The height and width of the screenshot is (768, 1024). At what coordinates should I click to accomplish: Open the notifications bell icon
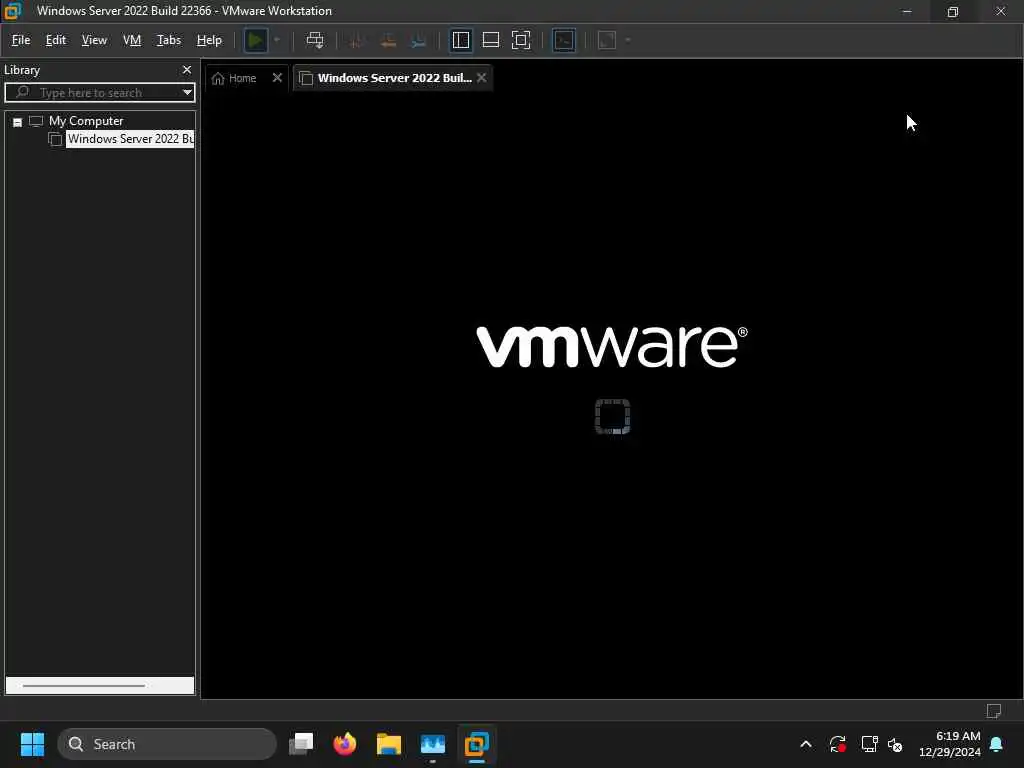click(x=997, y=744)
